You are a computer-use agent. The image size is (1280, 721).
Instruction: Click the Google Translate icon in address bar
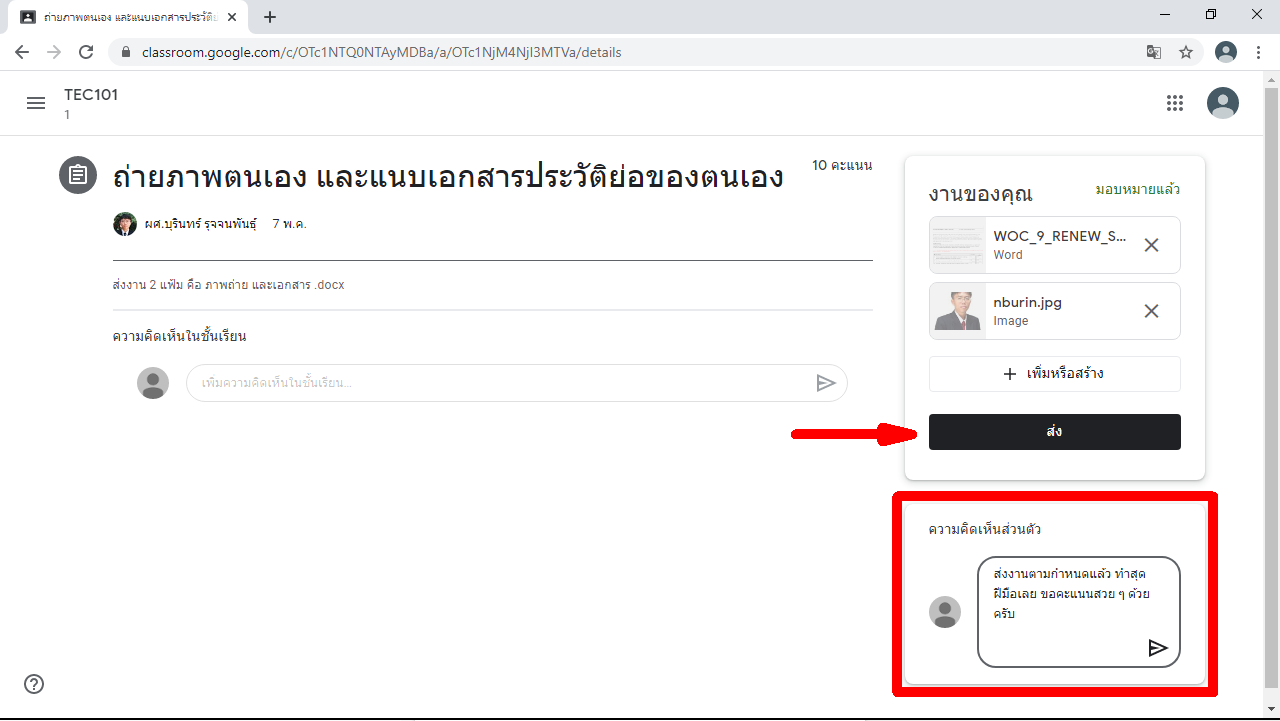click(1154, 52)
